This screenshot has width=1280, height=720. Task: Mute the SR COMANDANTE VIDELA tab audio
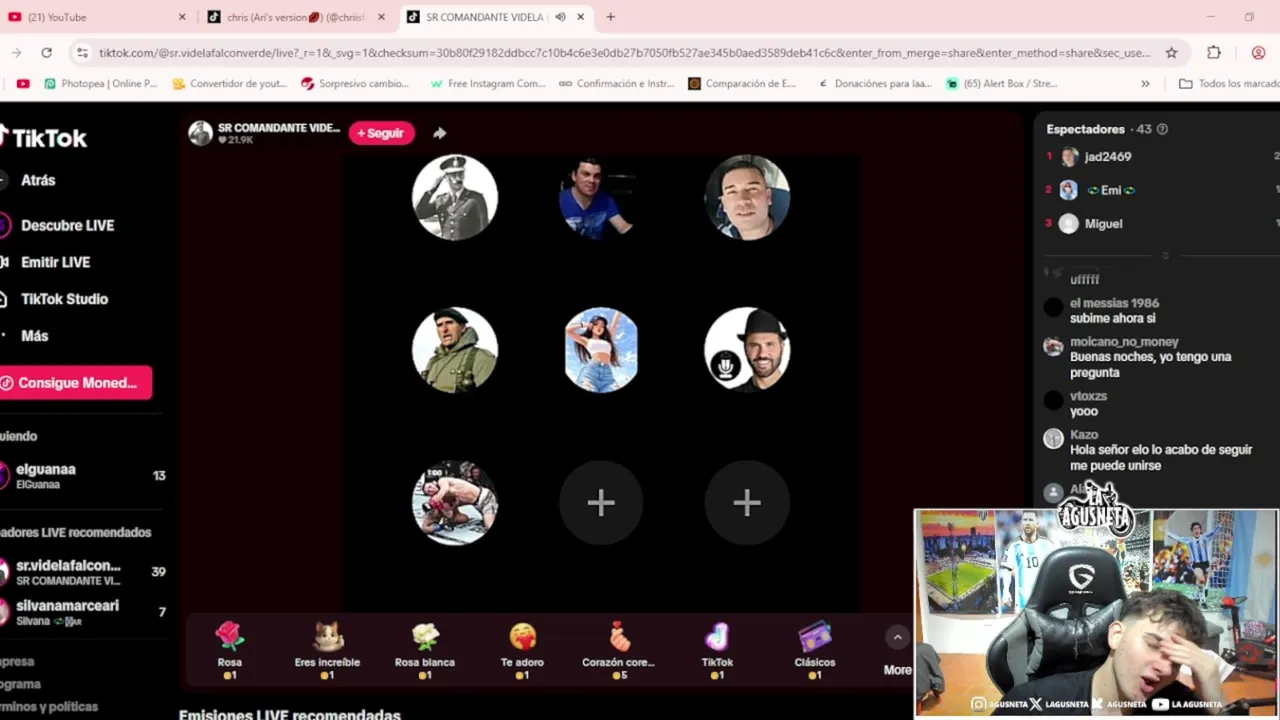560,17
